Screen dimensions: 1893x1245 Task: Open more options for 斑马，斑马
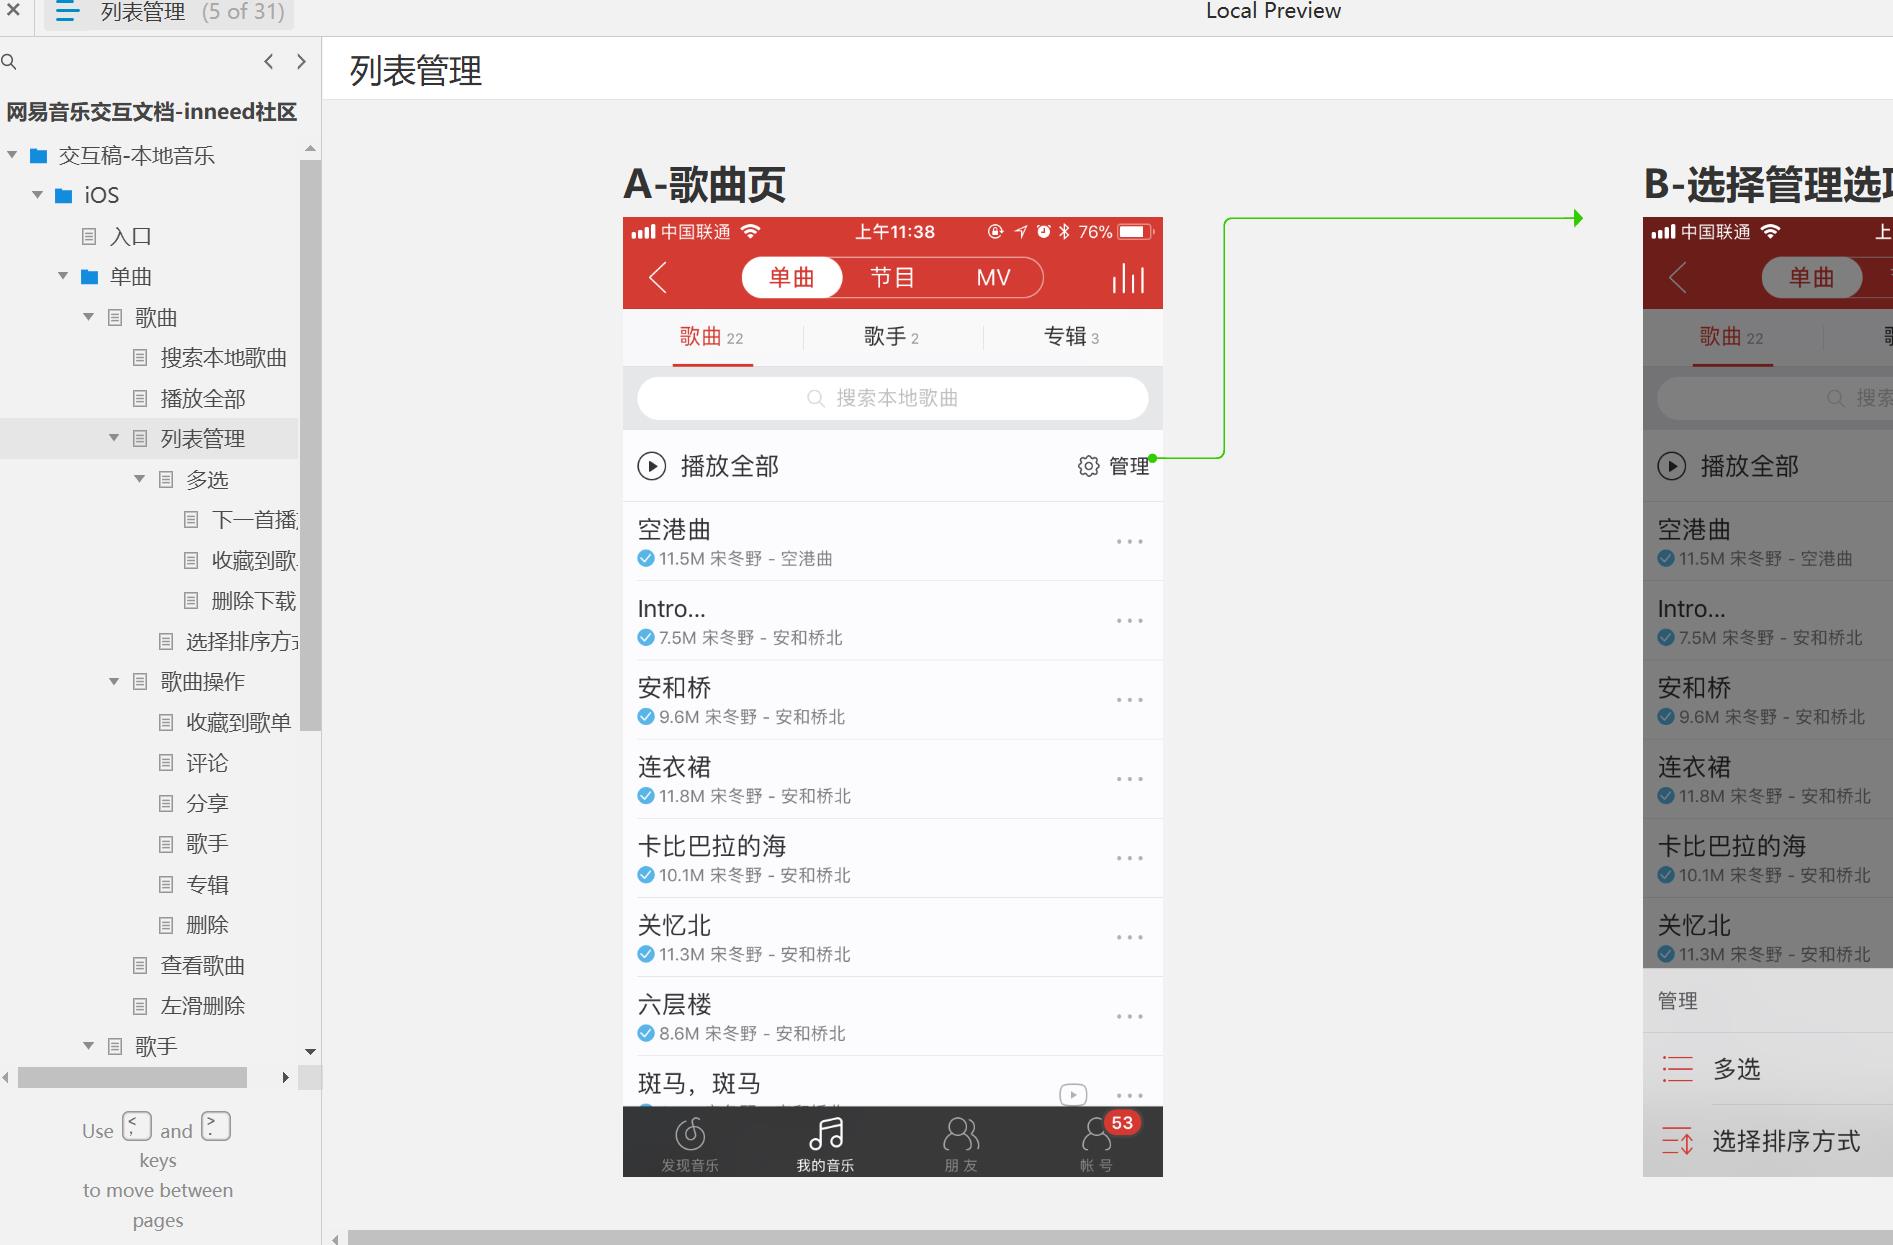(1130, 1095)
